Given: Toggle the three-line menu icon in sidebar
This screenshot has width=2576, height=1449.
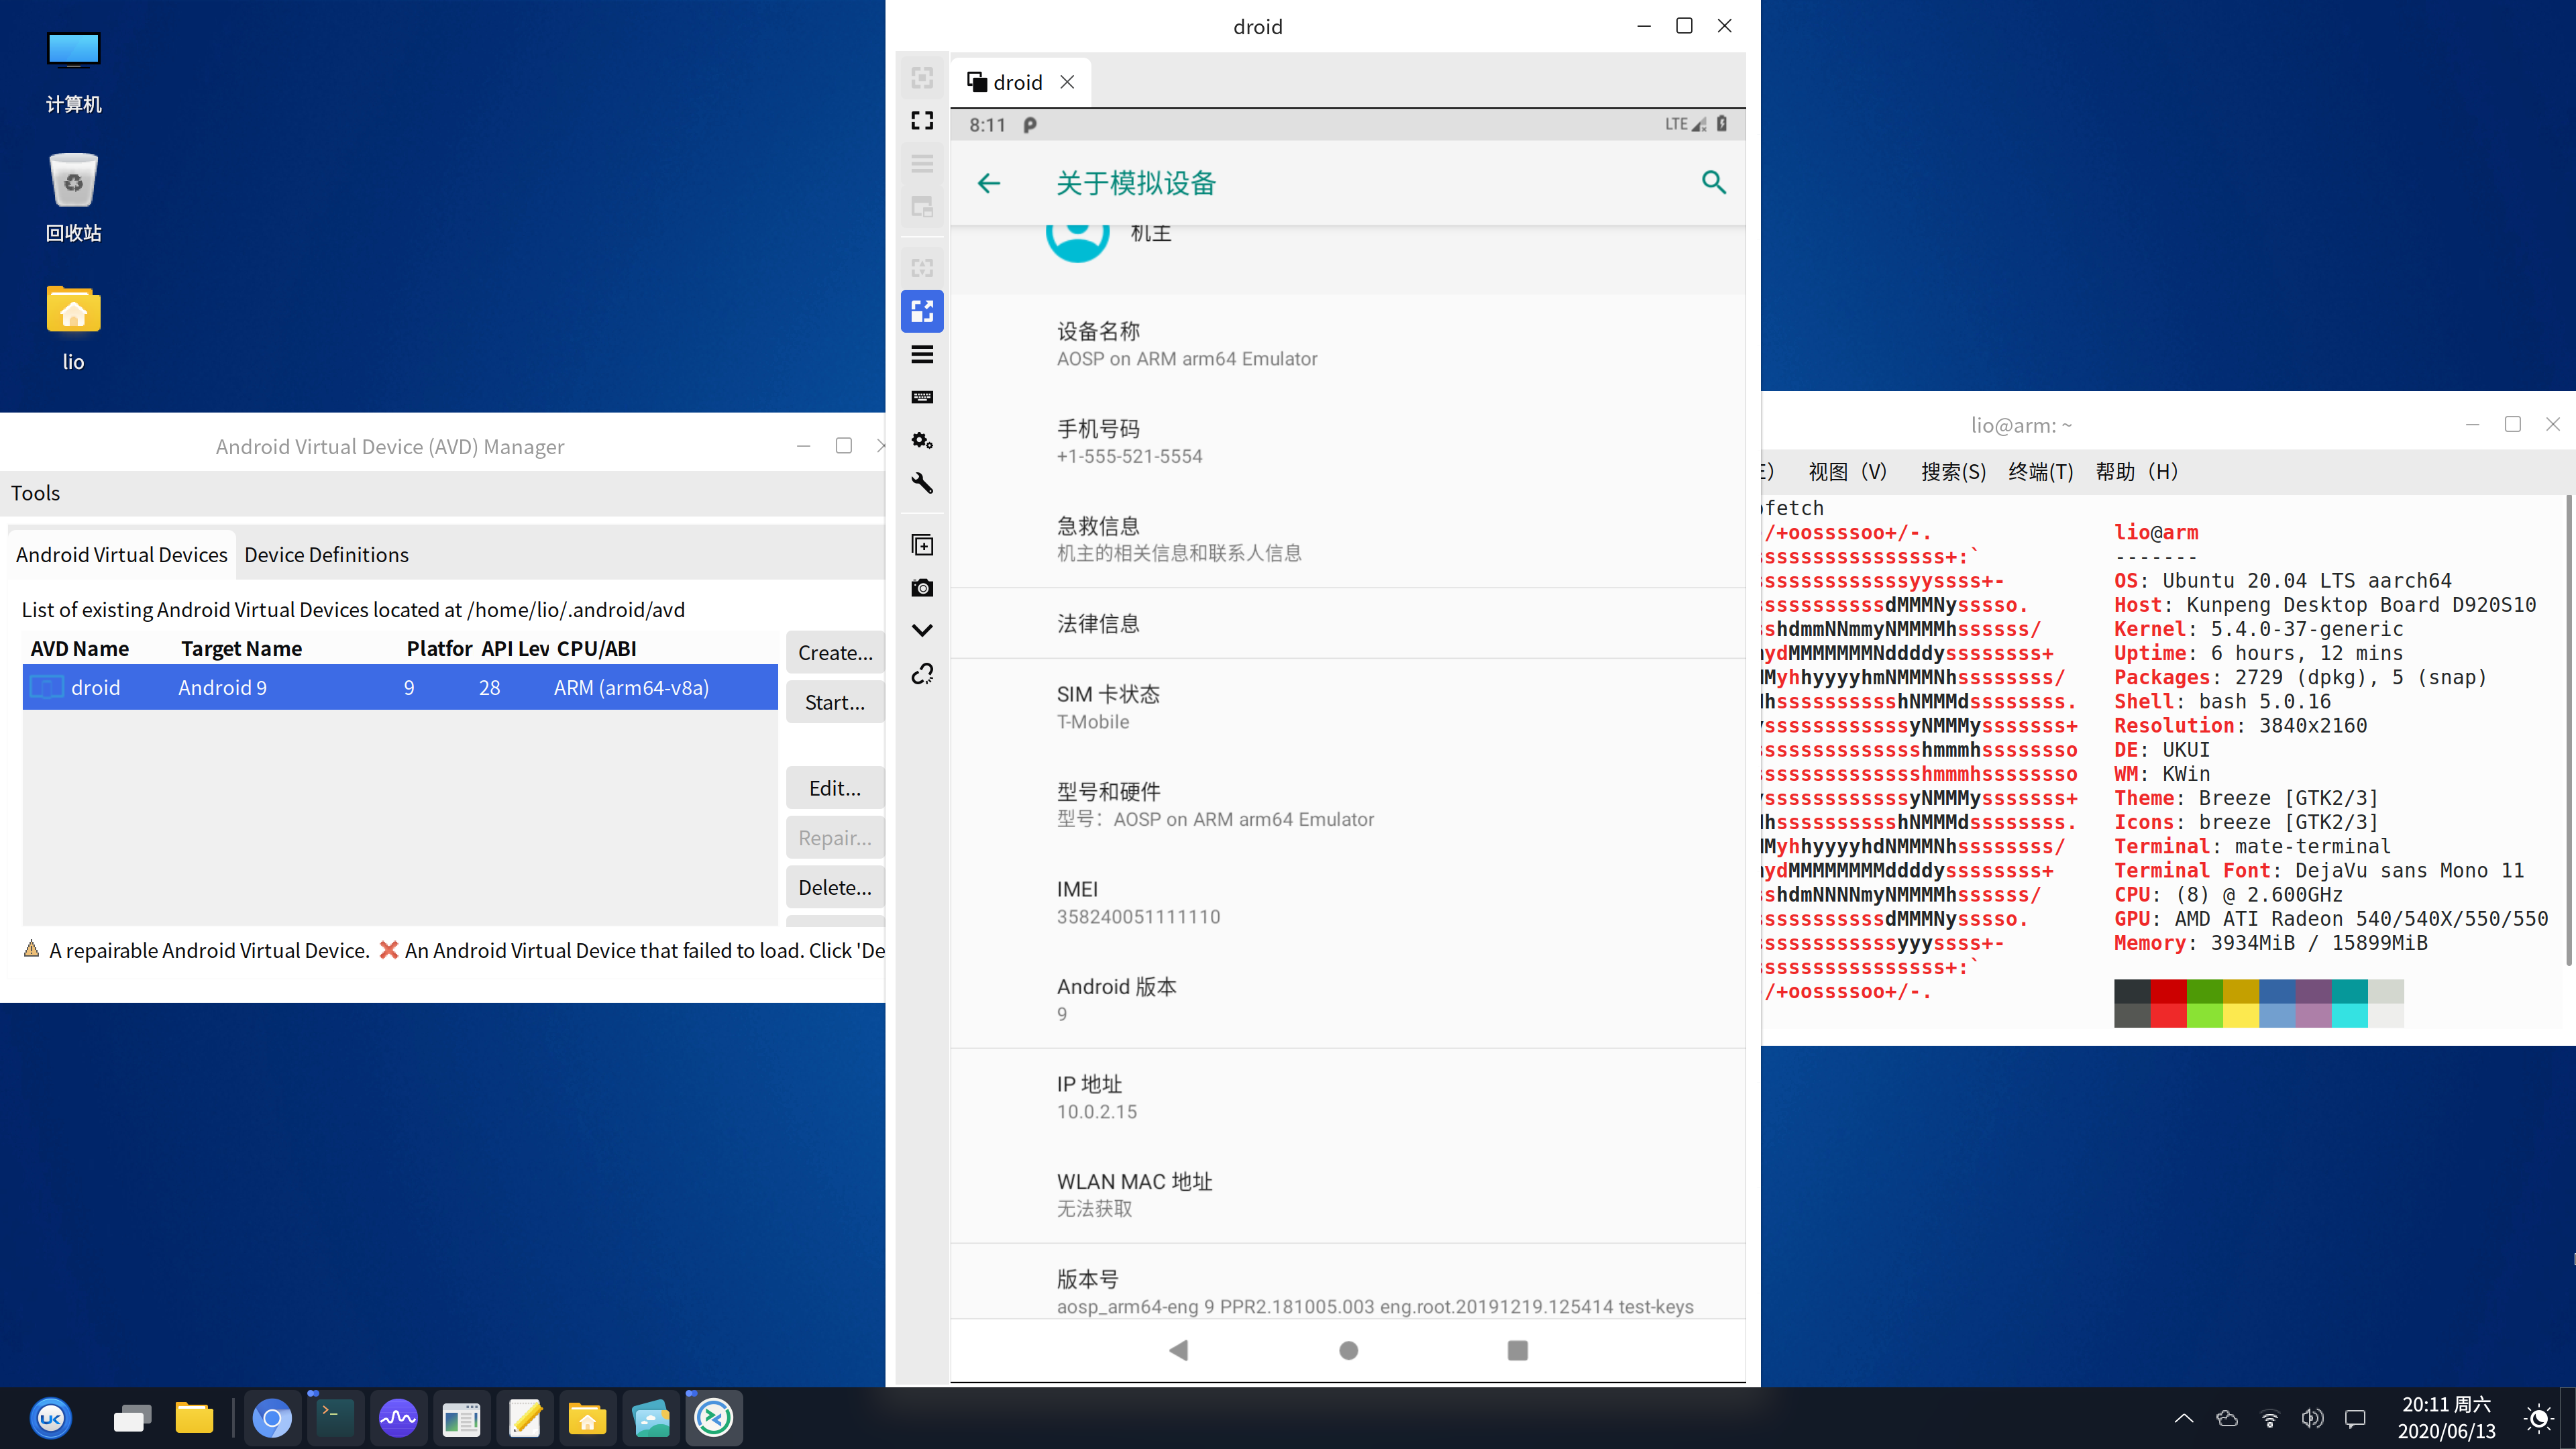Looking at the screenshot, I should [x=922, y=354].
